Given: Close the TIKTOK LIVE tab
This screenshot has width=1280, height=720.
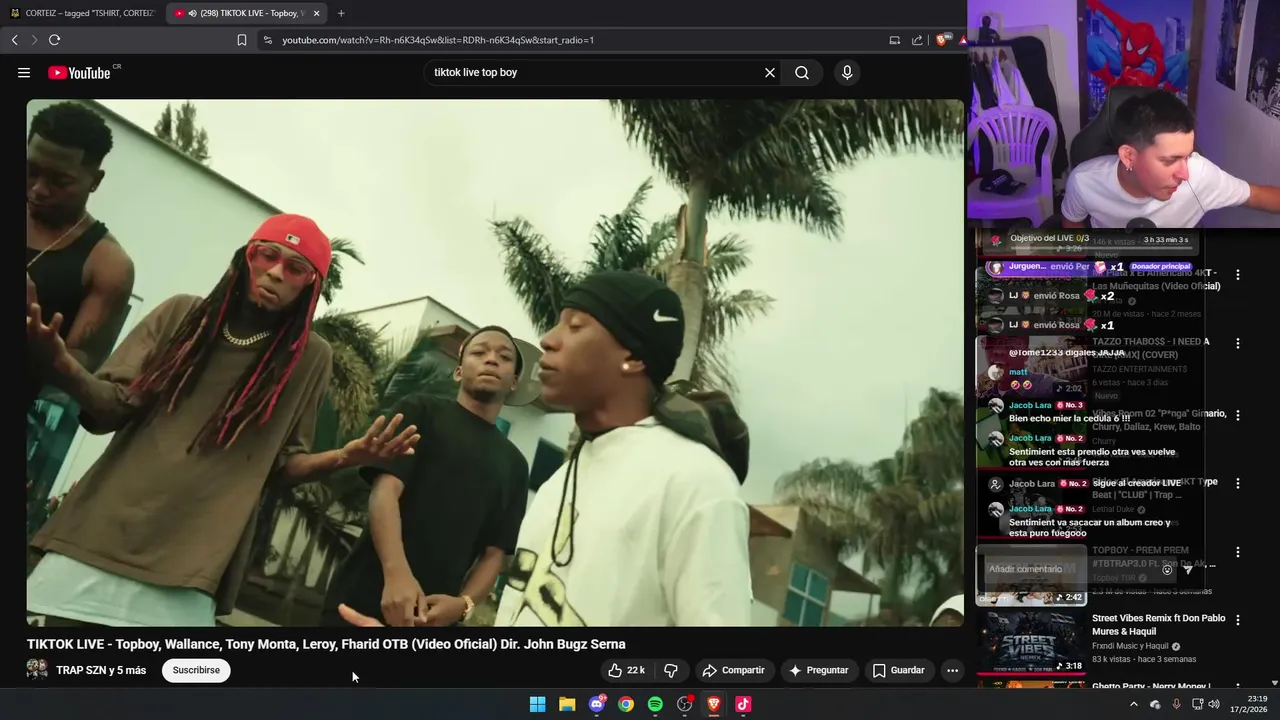Looking at the screenshot, I should [x=317, y=13].
